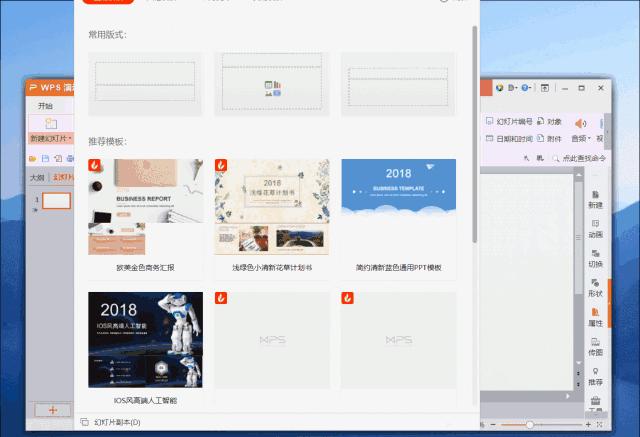Screen dimensions: 640x437
Task: Click the save icon in quick toolbar
Action: click(x=45, y=158)
